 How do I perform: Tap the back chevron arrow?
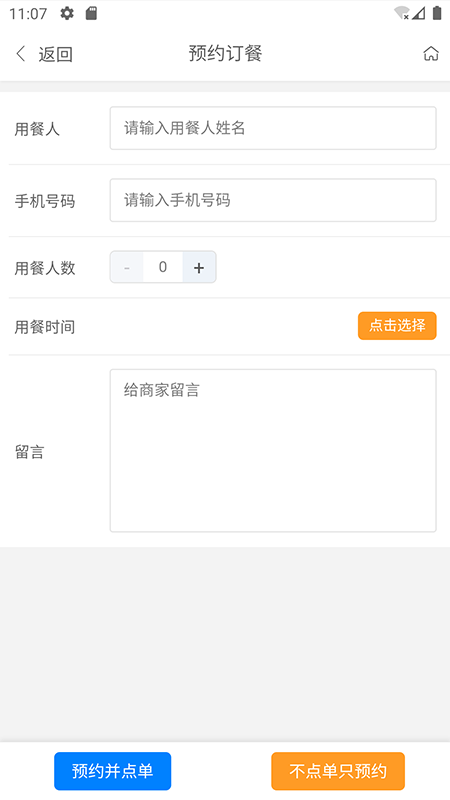point(21,54)
